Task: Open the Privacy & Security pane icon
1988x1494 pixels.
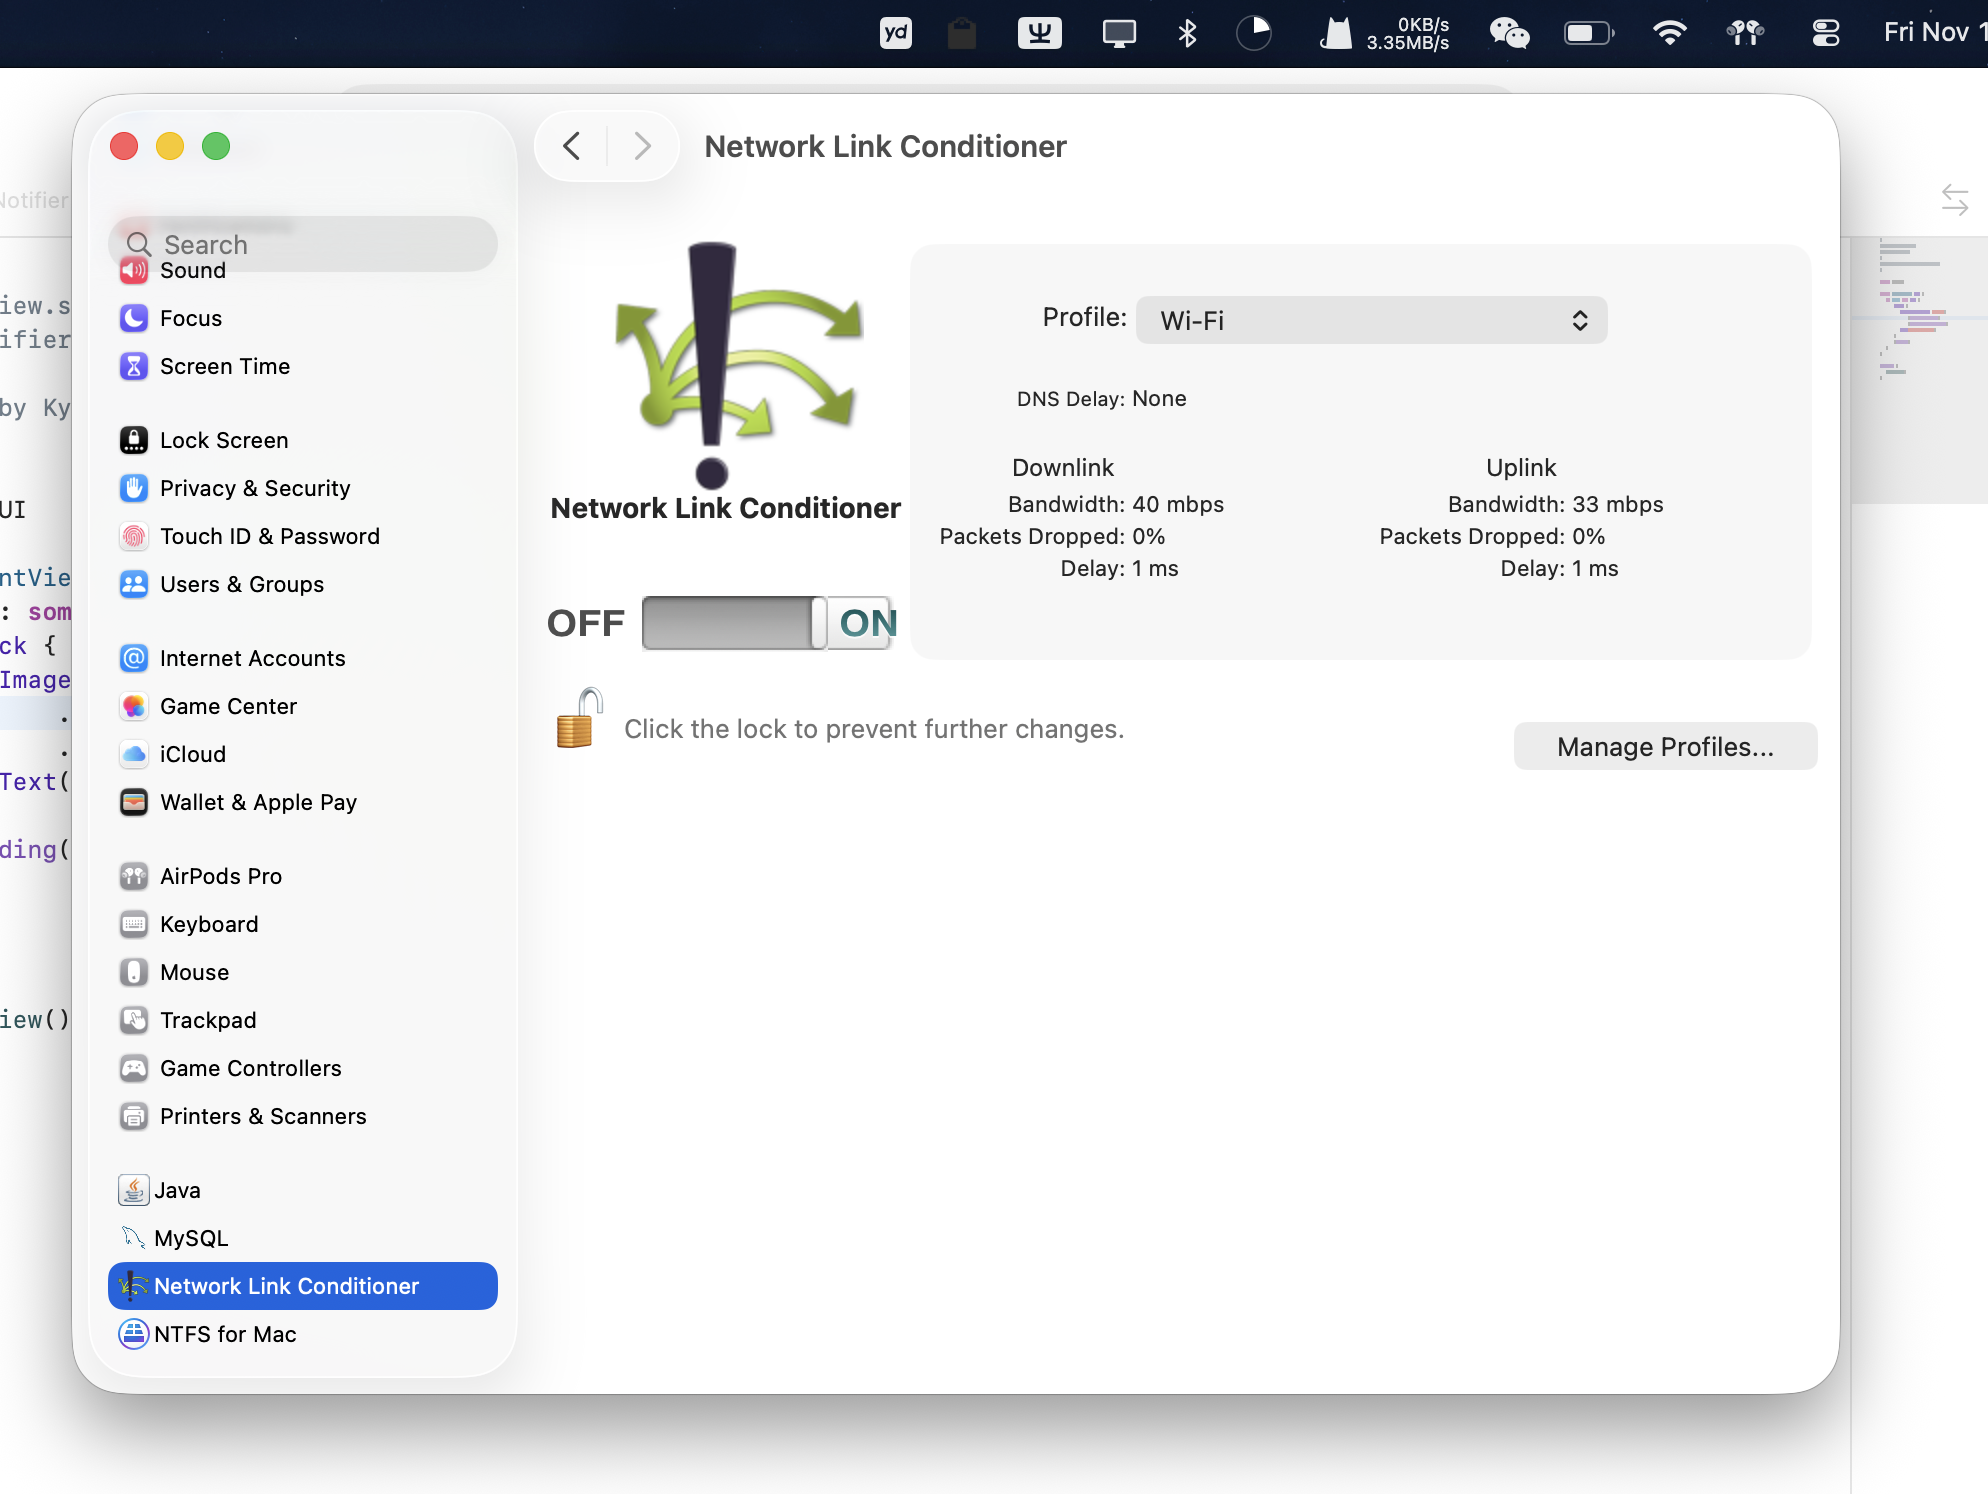Action: [134, 488]
